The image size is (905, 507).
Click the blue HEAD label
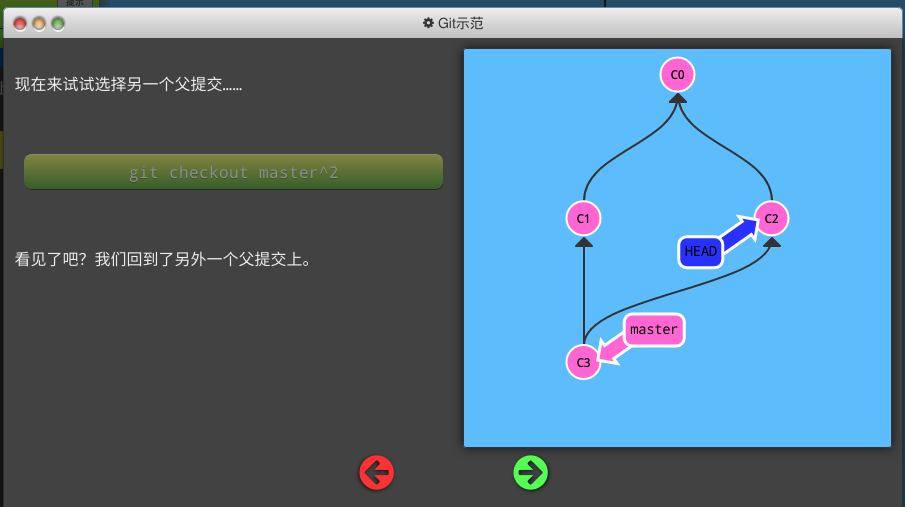pyautogui.click(x=700, y=251)
